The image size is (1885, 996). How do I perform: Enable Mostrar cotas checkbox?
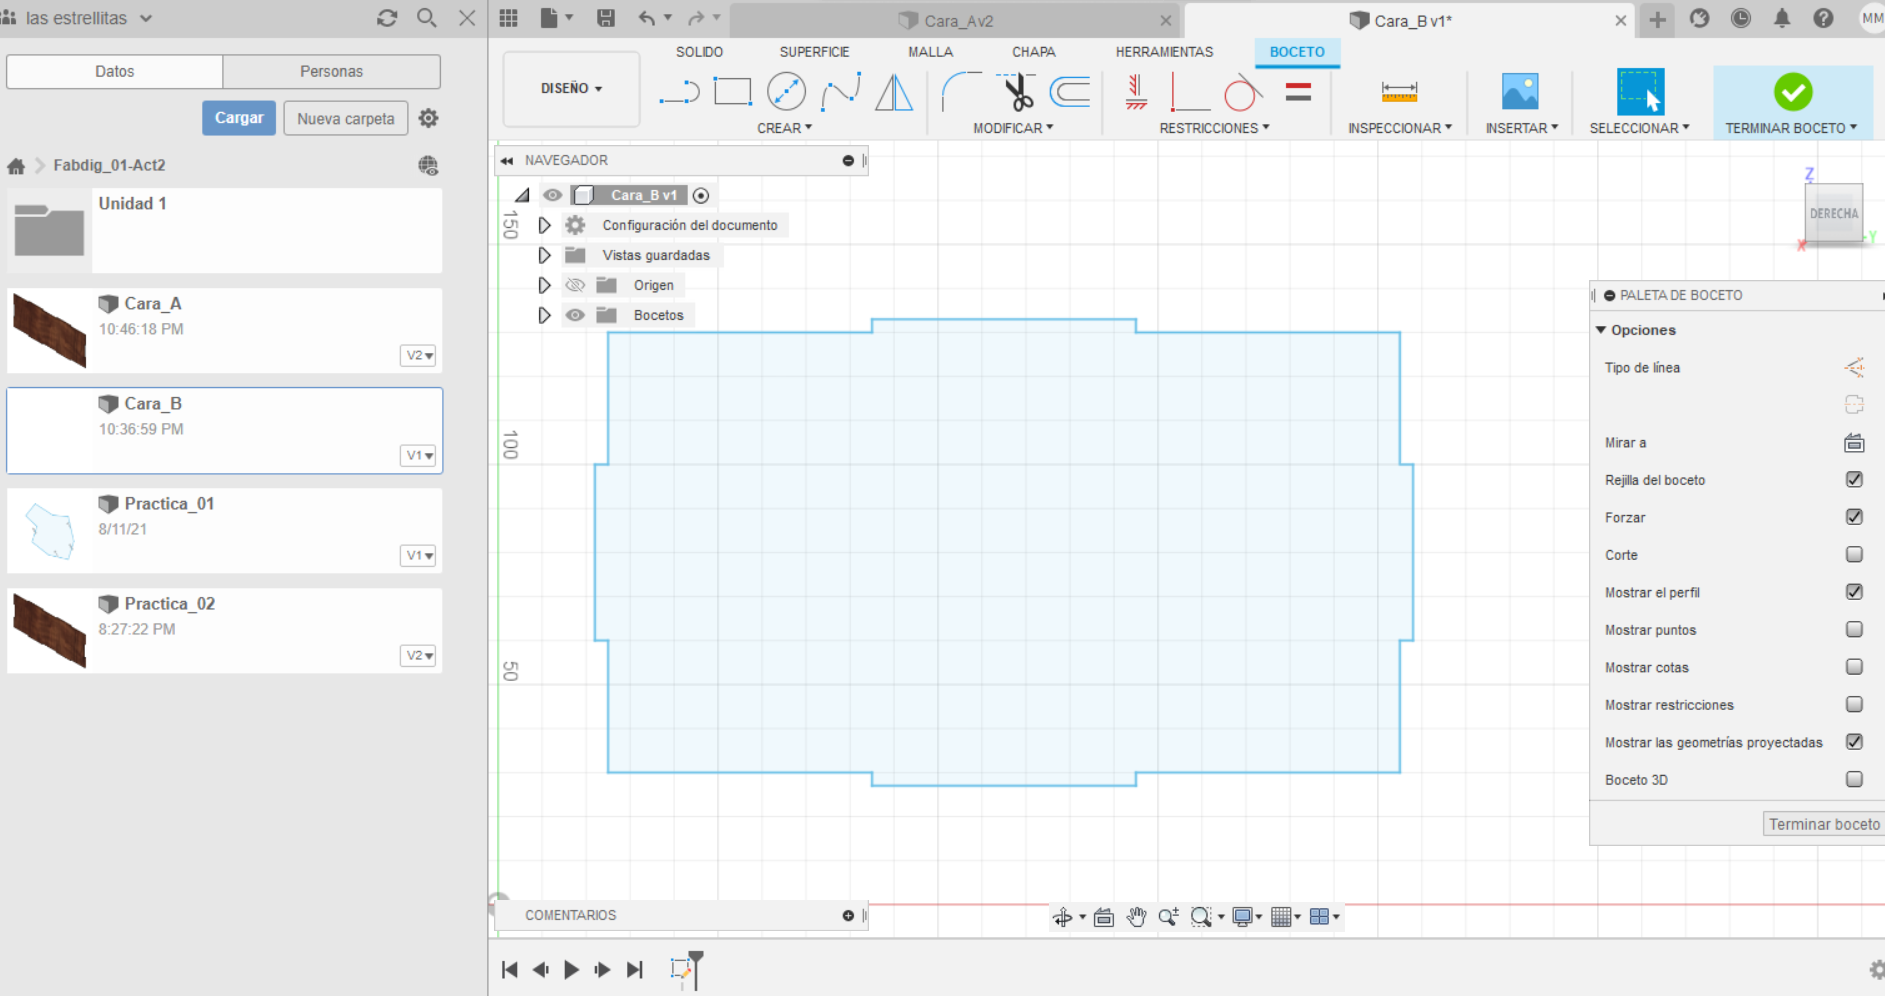click(x=1854, y=667)
